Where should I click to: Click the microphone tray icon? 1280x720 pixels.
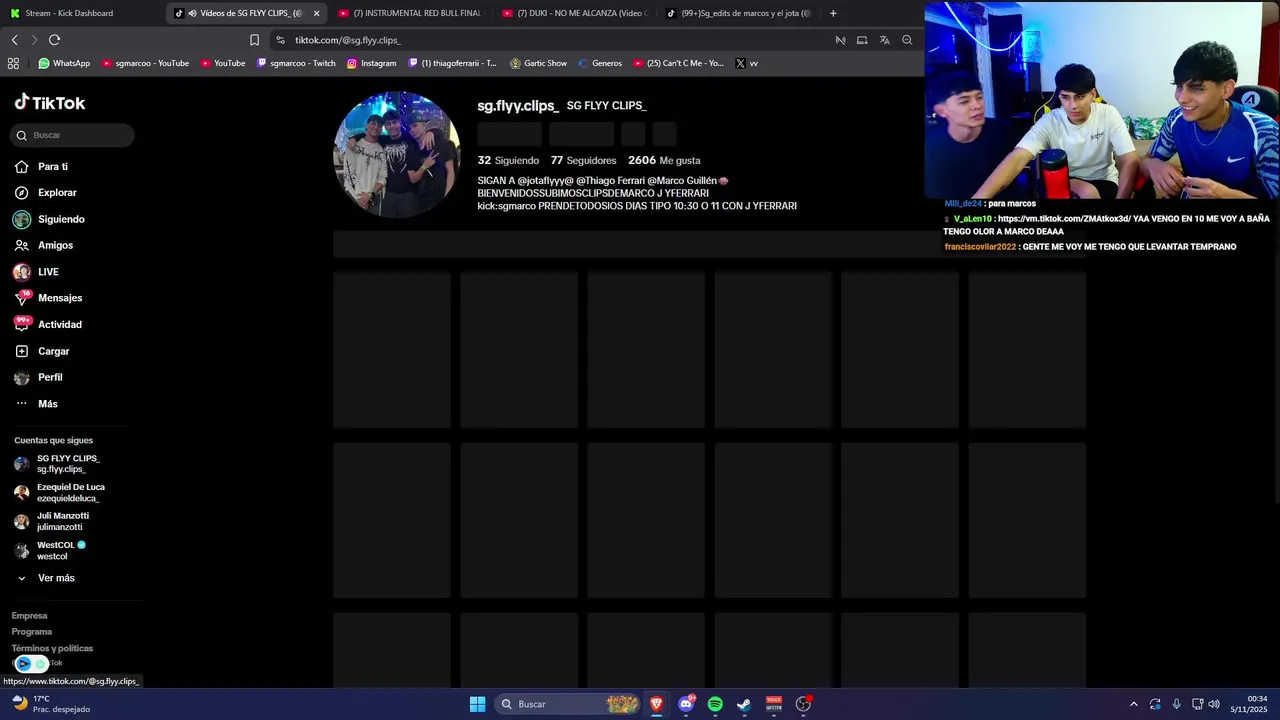(x=1176, y=704)
